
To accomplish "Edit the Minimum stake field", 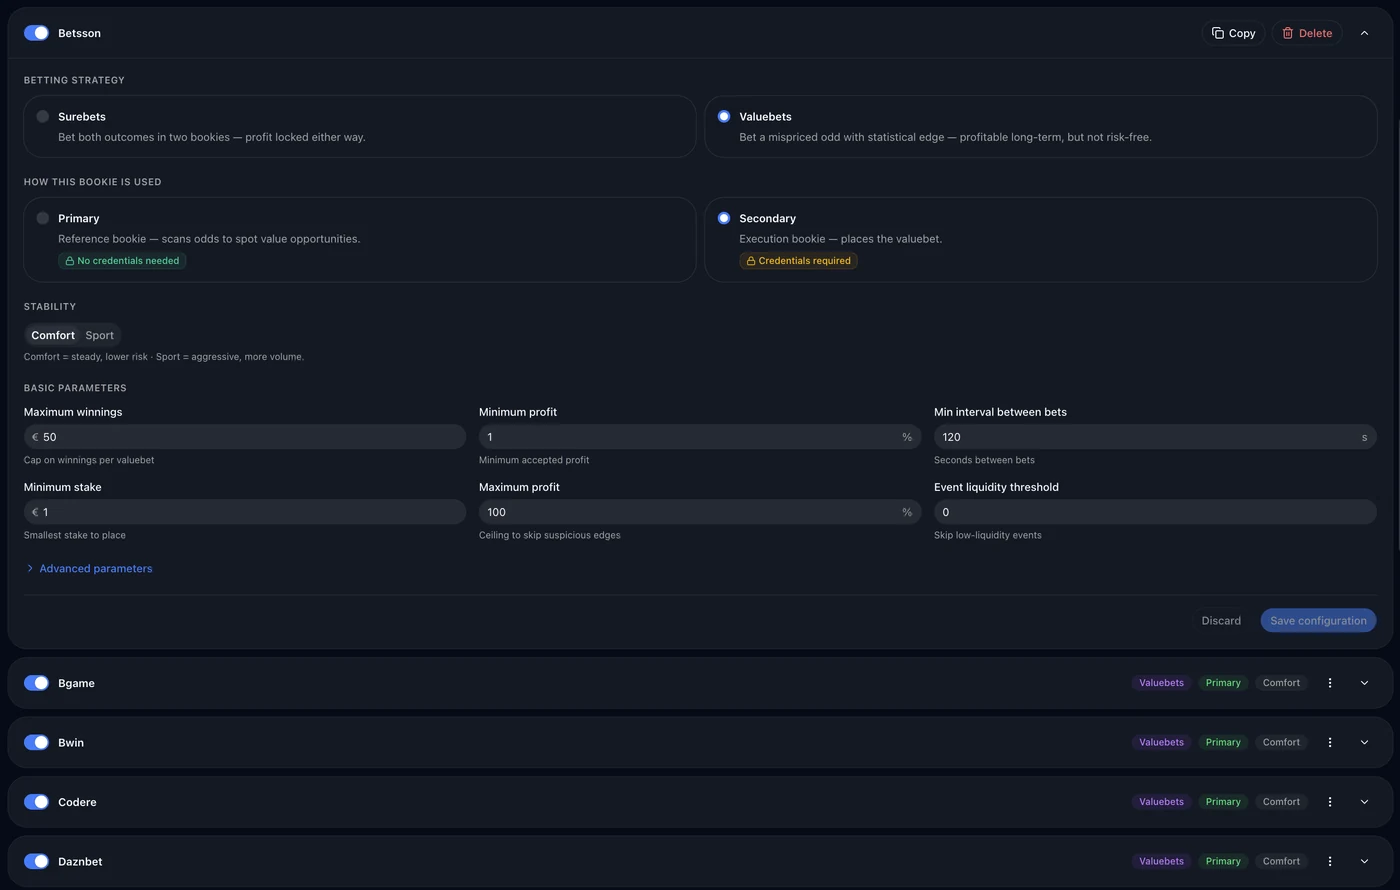I will click(245, 512).
